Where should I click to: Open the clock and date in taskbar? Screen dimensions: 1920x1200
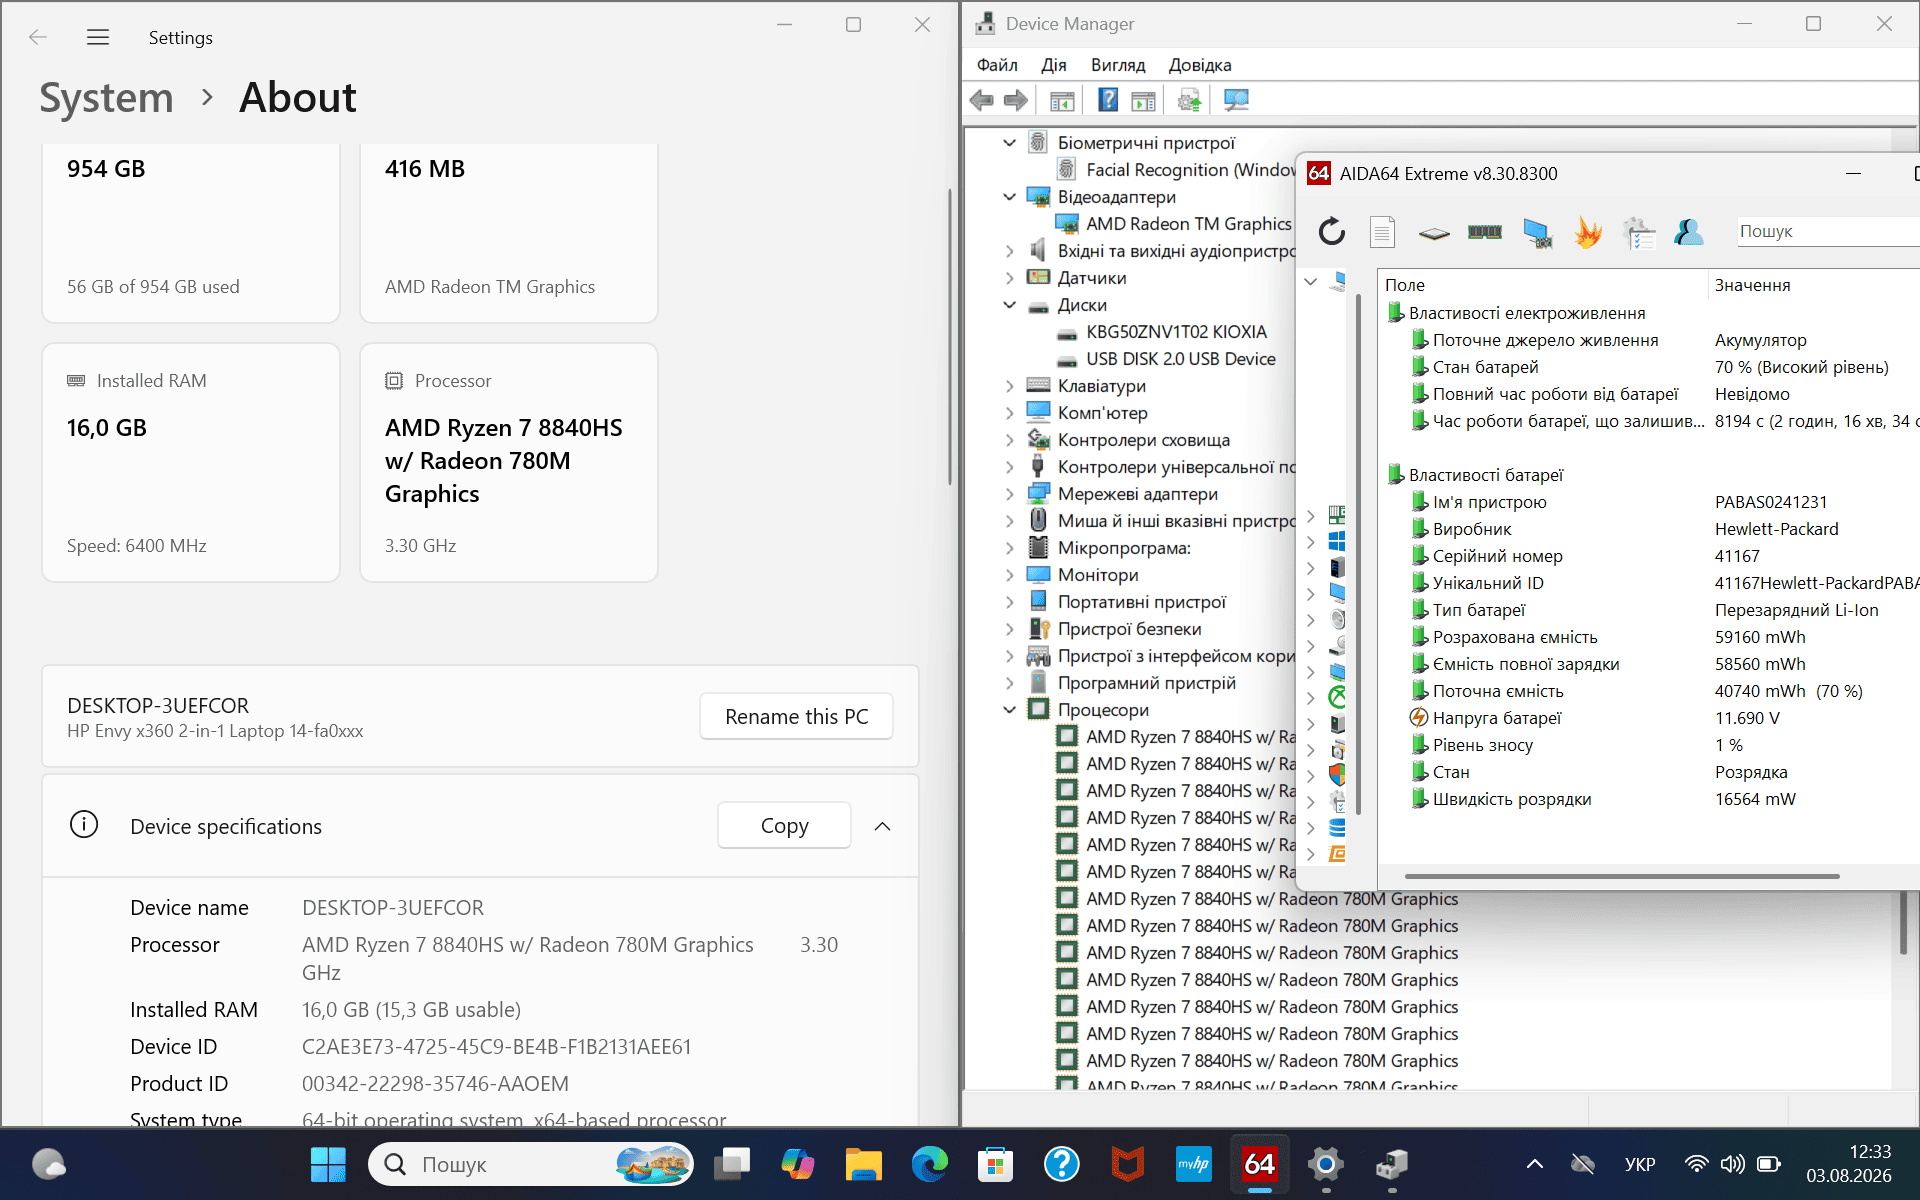click(1848, 1164)
